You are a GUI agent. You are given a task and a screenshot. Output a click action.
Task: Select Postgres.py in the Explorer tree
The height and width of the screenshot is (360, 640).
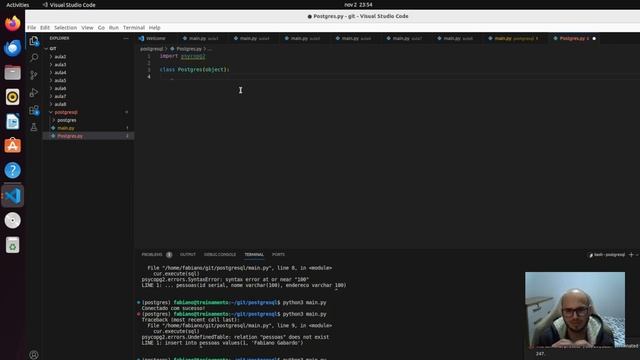point(70,136)
